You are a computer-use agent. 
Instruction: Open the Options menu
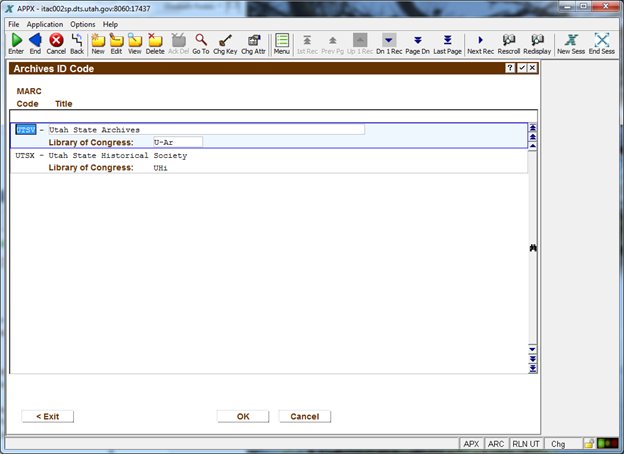(x=82, y=24)
